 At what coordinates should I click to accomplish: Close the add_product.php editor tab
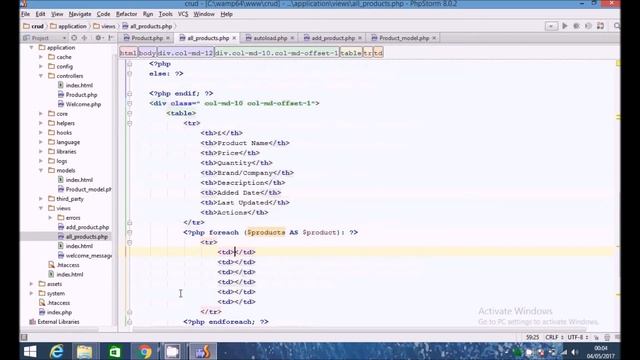[360, 38]
